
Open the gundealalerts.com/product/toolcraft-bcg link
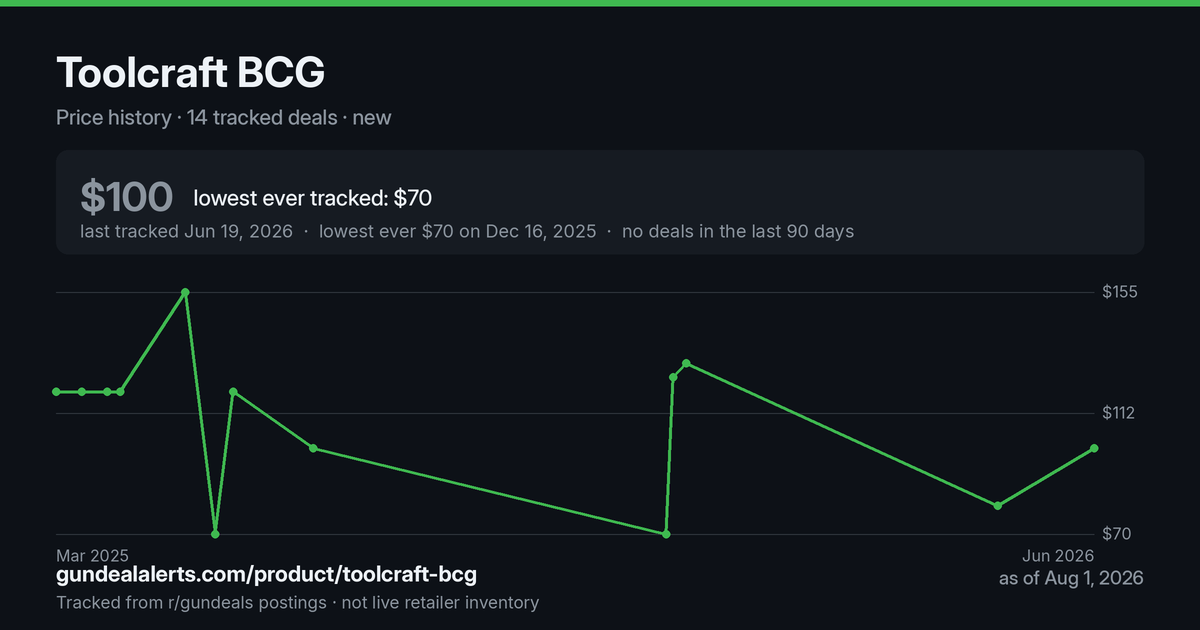[x=266, y=575]
